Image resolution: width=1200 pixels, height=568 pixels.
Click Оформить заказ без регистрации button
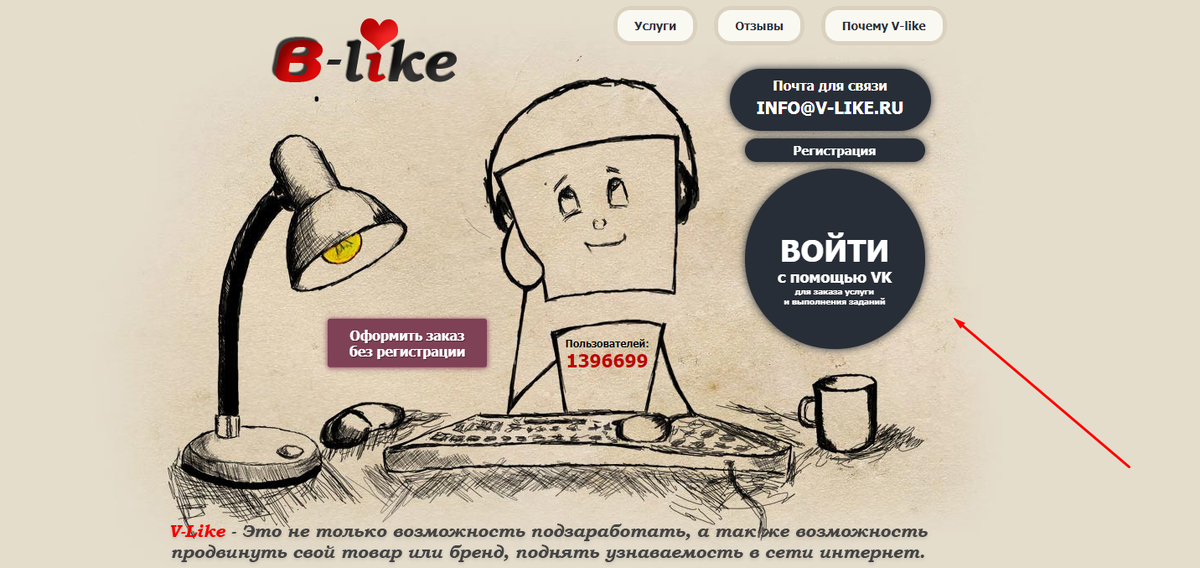(407, 343)
